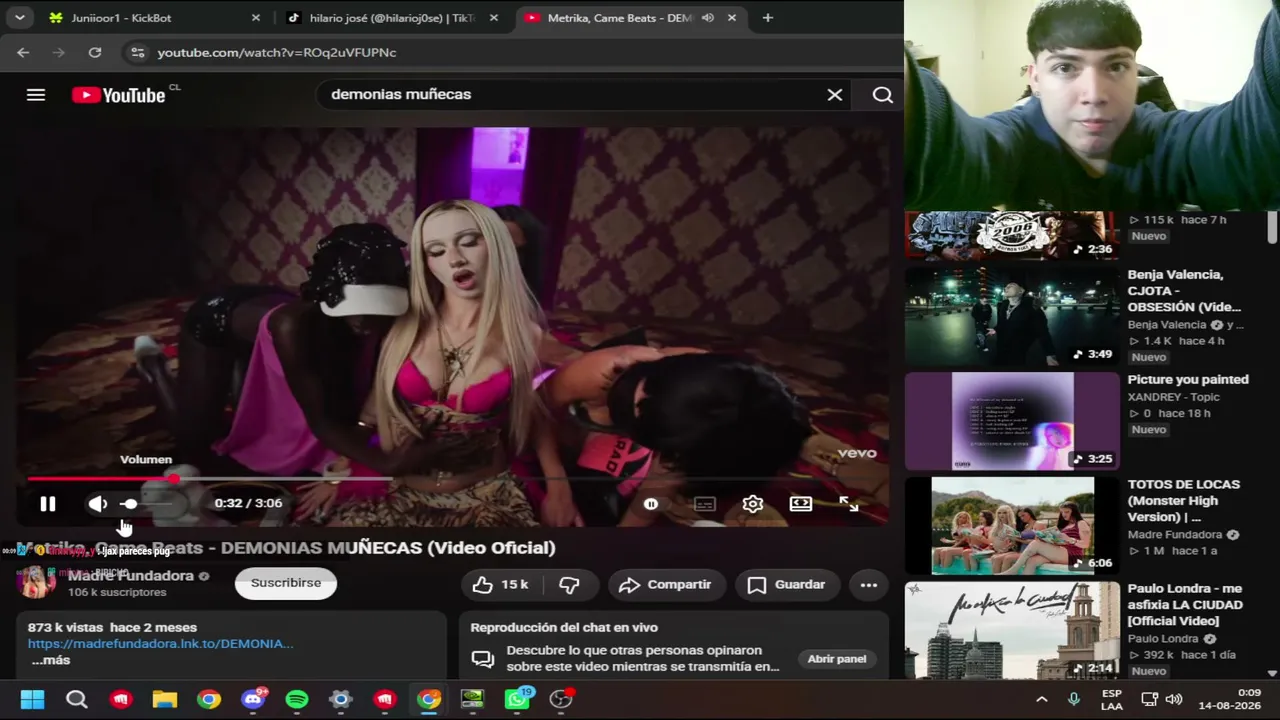Open the 2:36 suggested video thumbnail
Screen dimensions: 1280x720
pyautogui.click(x=1012, y=235)
